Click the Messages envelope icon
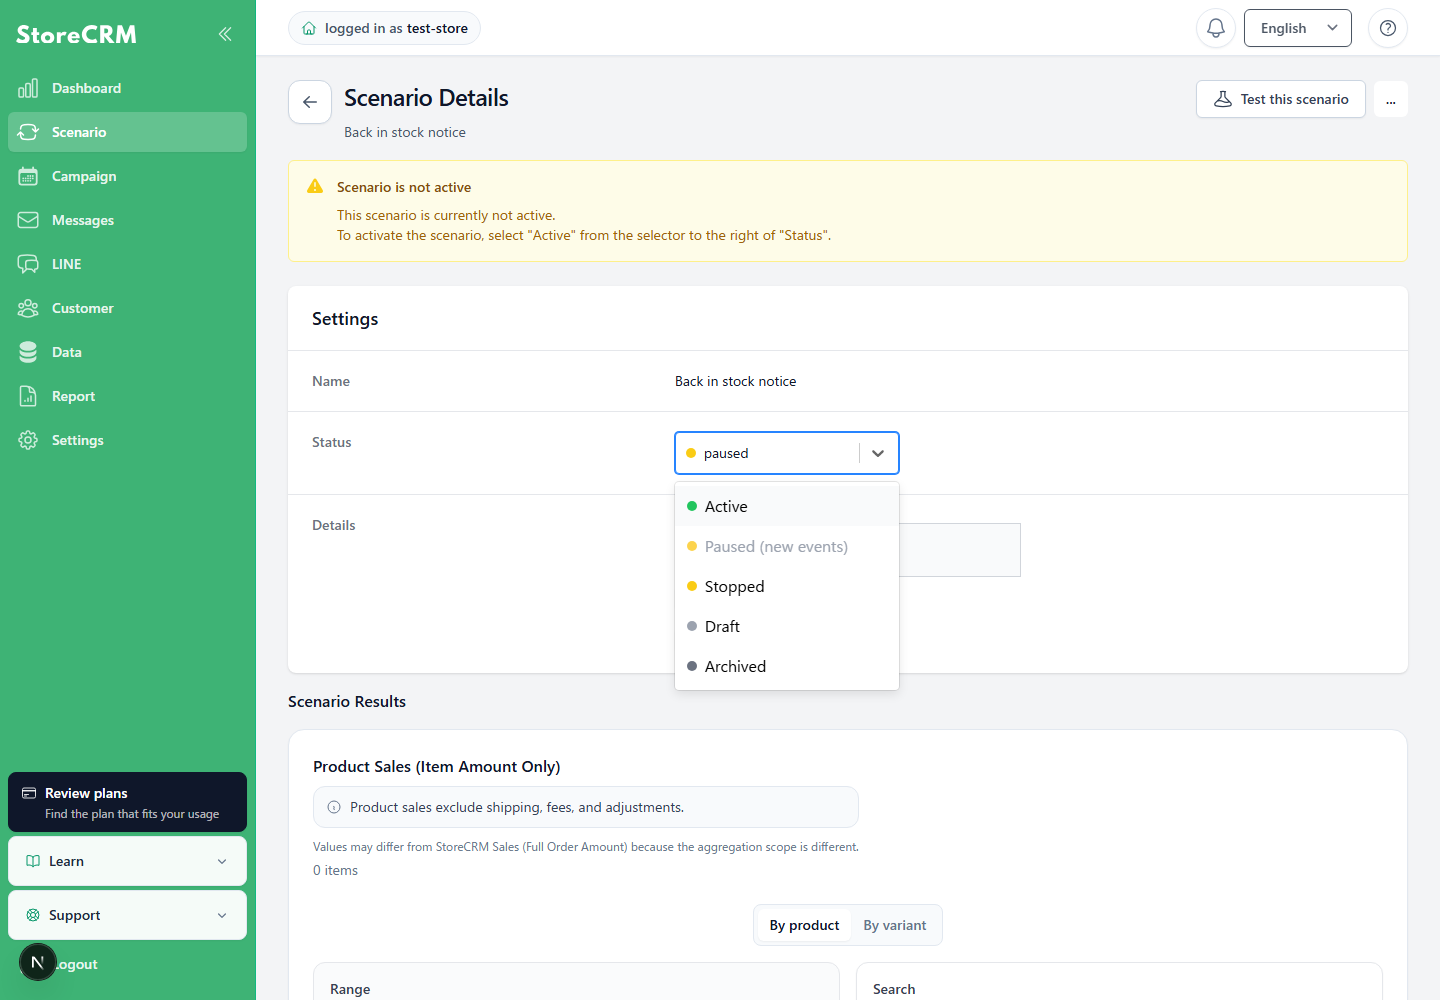 click(x=28, y=220)
